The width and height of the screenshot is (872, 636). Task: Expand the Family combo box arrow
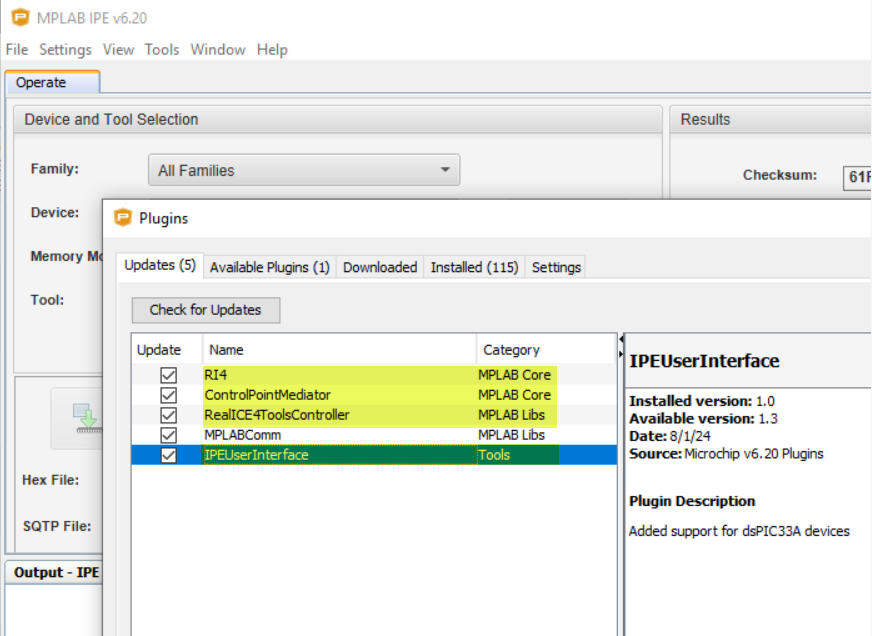pos(444,169)
